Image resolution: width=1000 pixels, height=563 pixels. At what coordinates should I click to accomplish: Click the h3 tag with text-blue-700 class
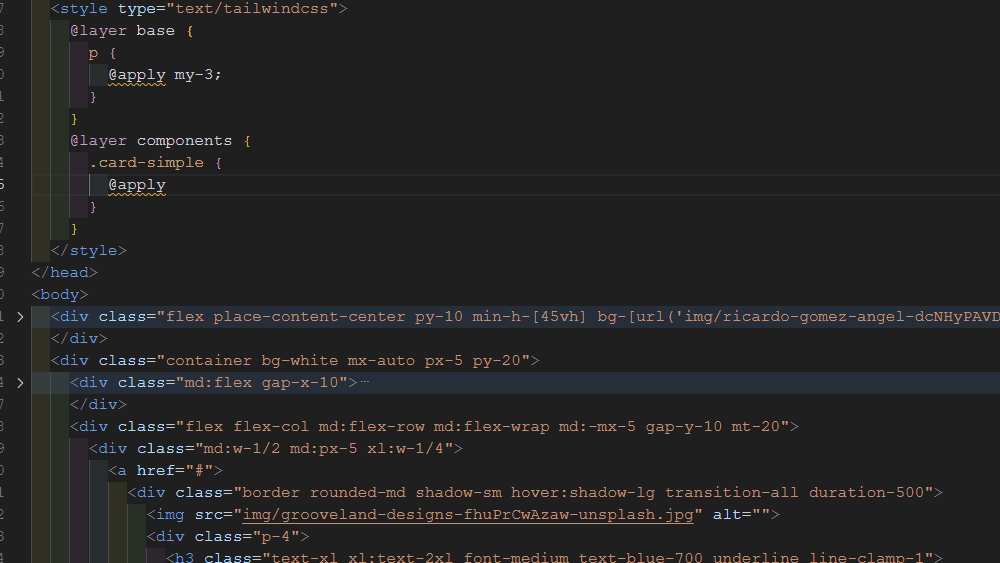click(554, 557)
